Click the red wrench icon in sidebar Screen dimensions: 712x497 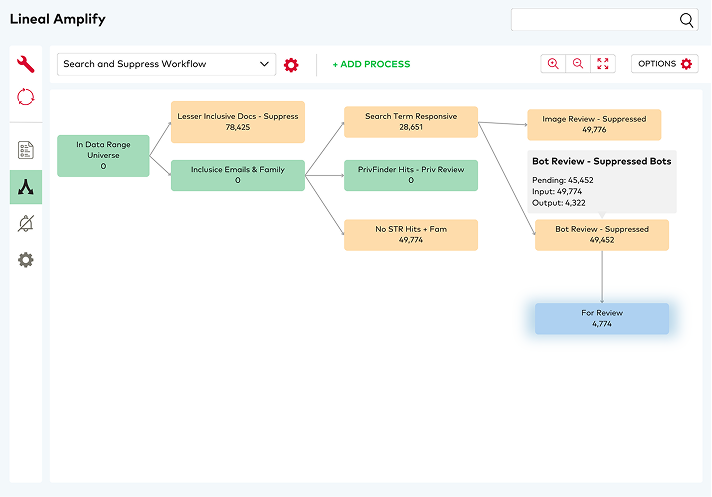tap(26, 65)
